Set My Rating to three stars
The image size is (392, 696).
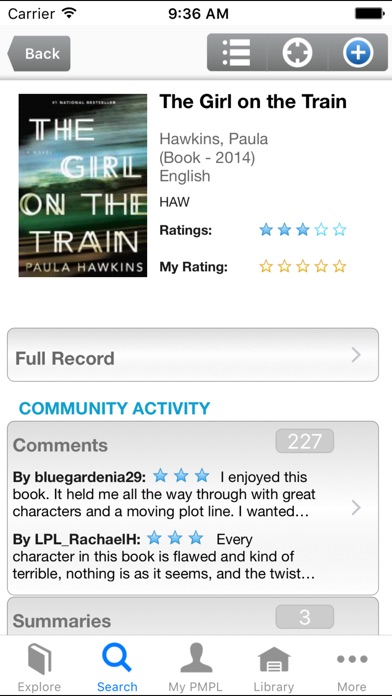tap(303, 266)
